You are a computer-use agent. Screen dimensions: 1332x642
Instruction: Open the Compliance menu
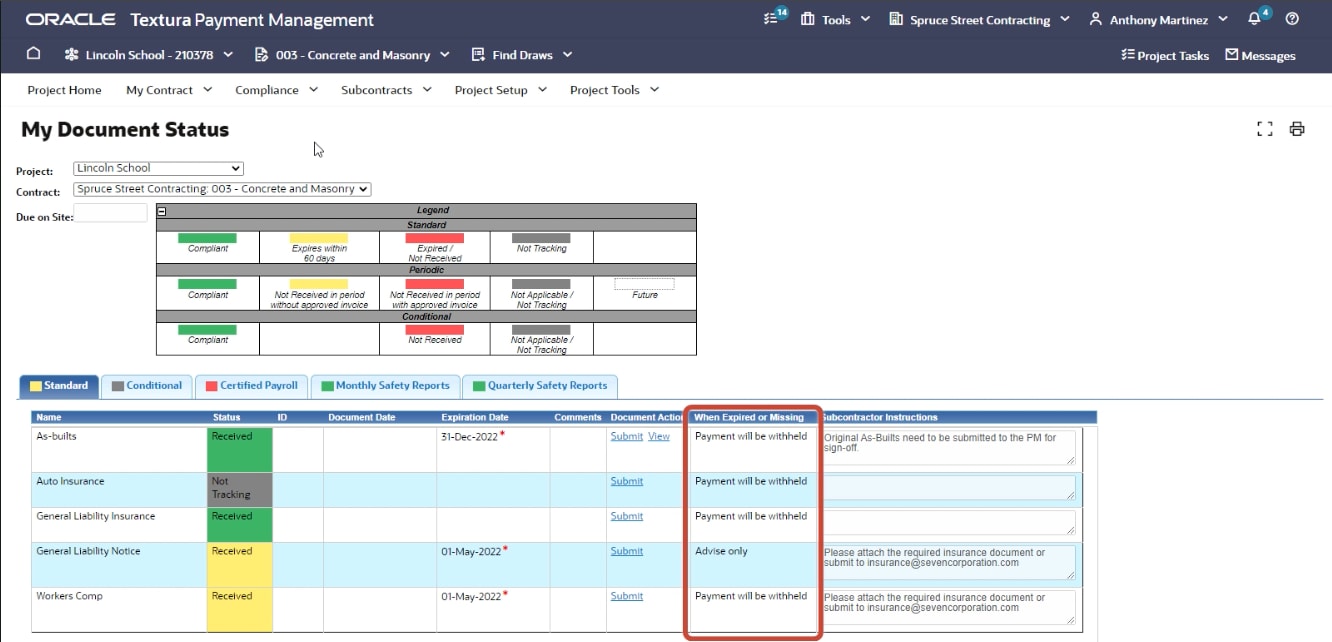276,90
